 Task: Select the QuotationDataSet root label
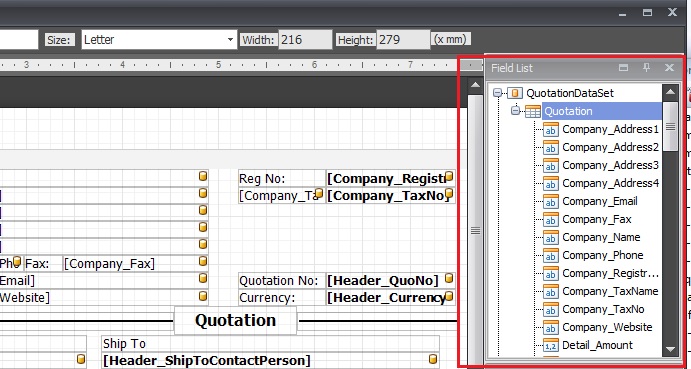[x=570, y=93]
